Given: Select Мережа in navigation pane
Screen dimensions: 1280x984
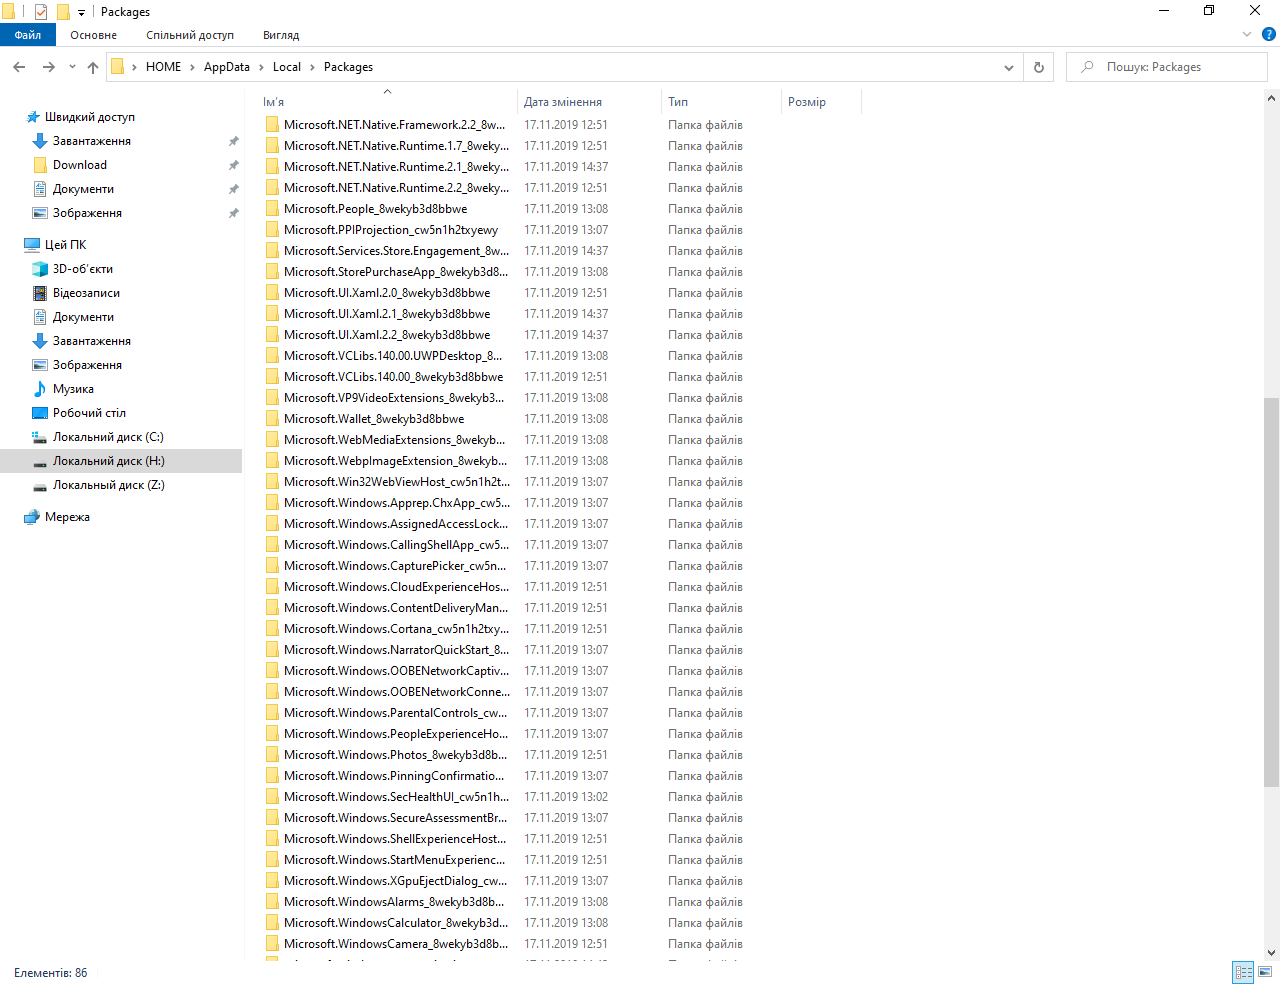Looking at the screenshot, I should pos(67,517).
